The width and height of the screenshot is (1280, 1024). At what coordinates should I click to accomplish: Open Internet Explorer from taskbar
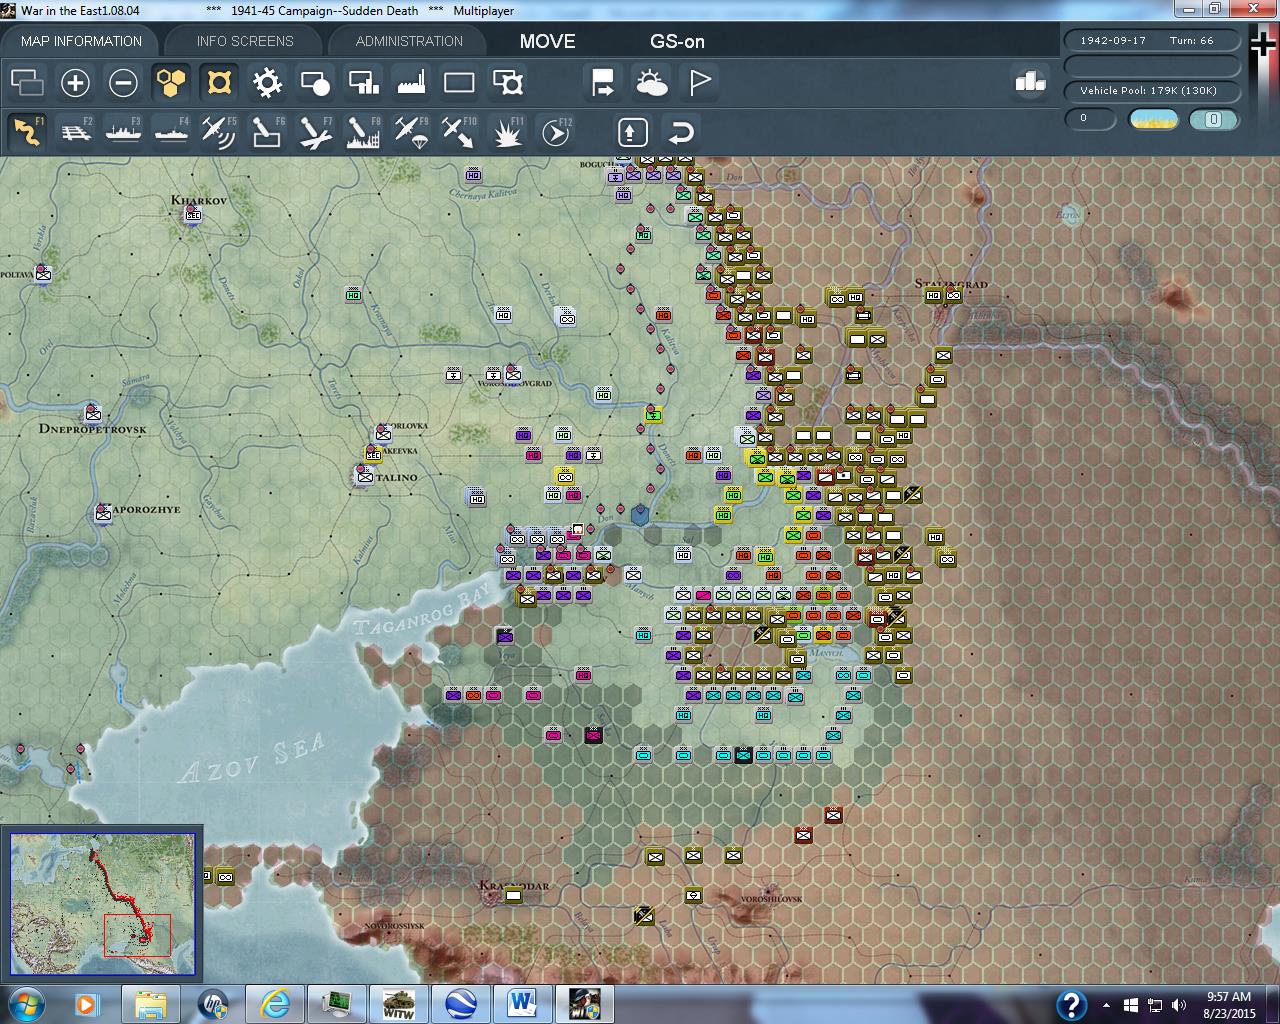[274, 1004]
